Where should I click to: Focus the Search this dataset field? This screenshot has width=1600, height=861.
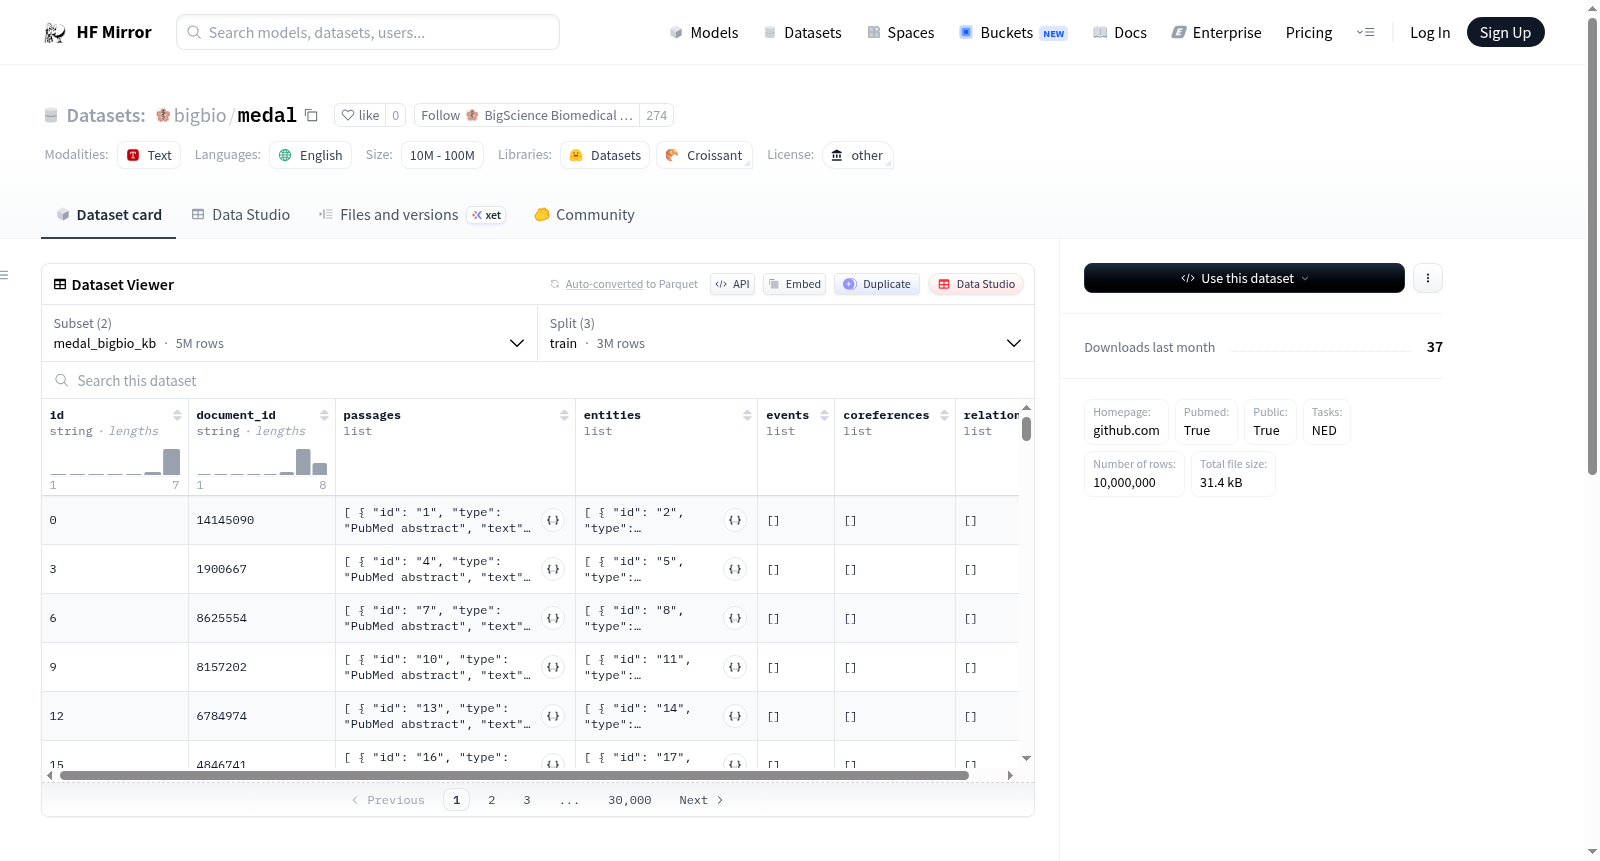(538, 380)
